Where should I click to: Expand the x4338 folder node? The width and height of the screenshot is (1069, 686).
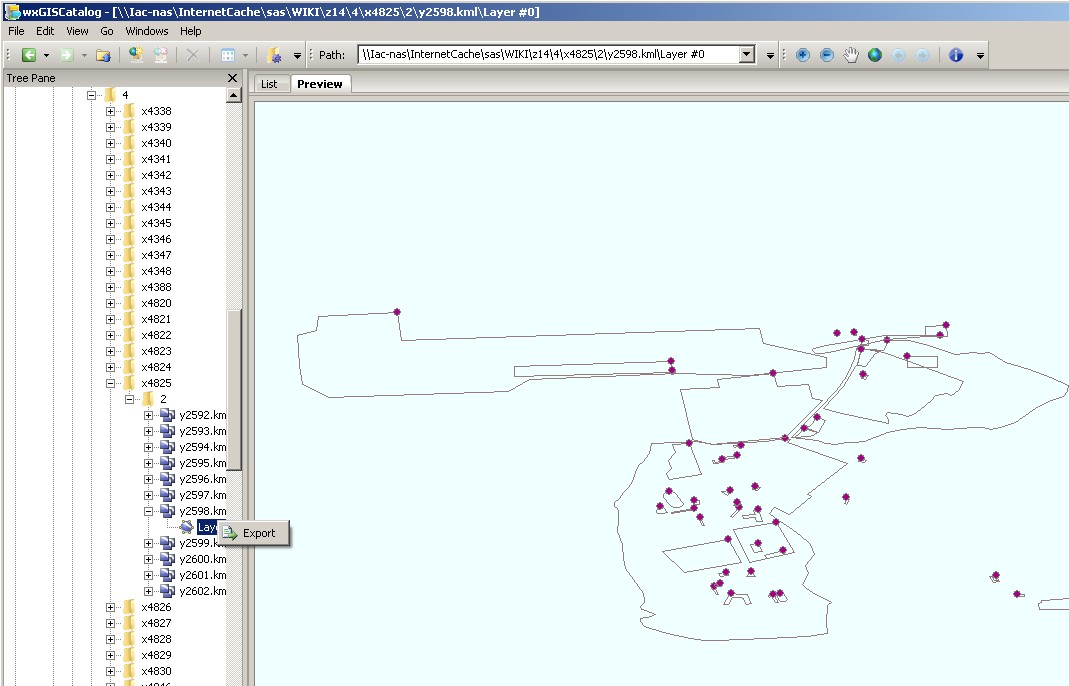point(110,111)
